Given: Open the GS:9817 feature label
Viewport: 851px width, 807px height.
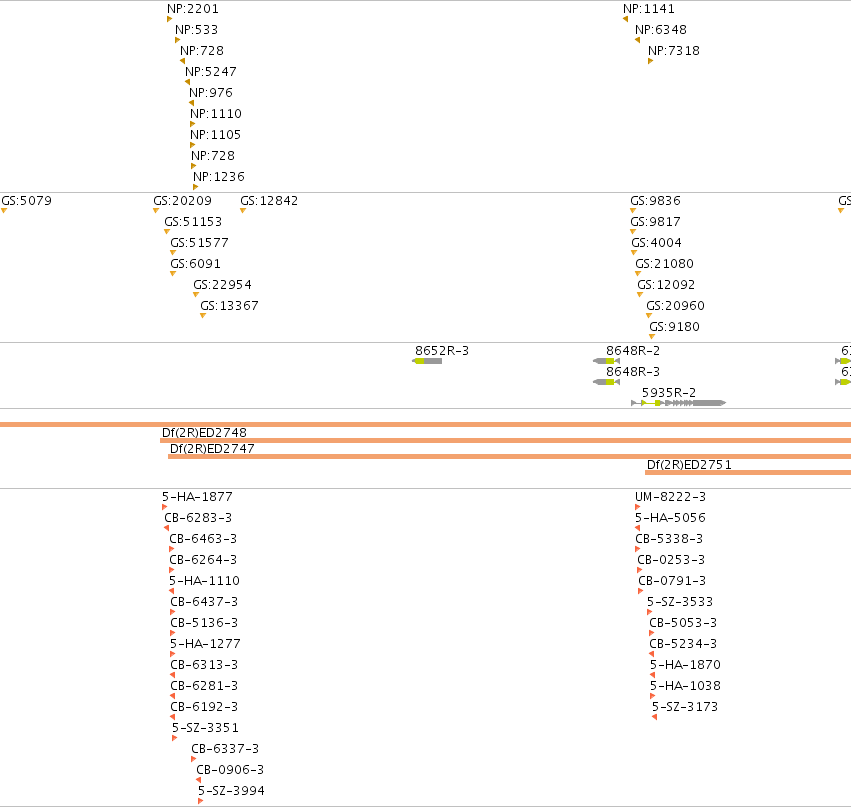Looking at the screenshot, I should point(655,221).
